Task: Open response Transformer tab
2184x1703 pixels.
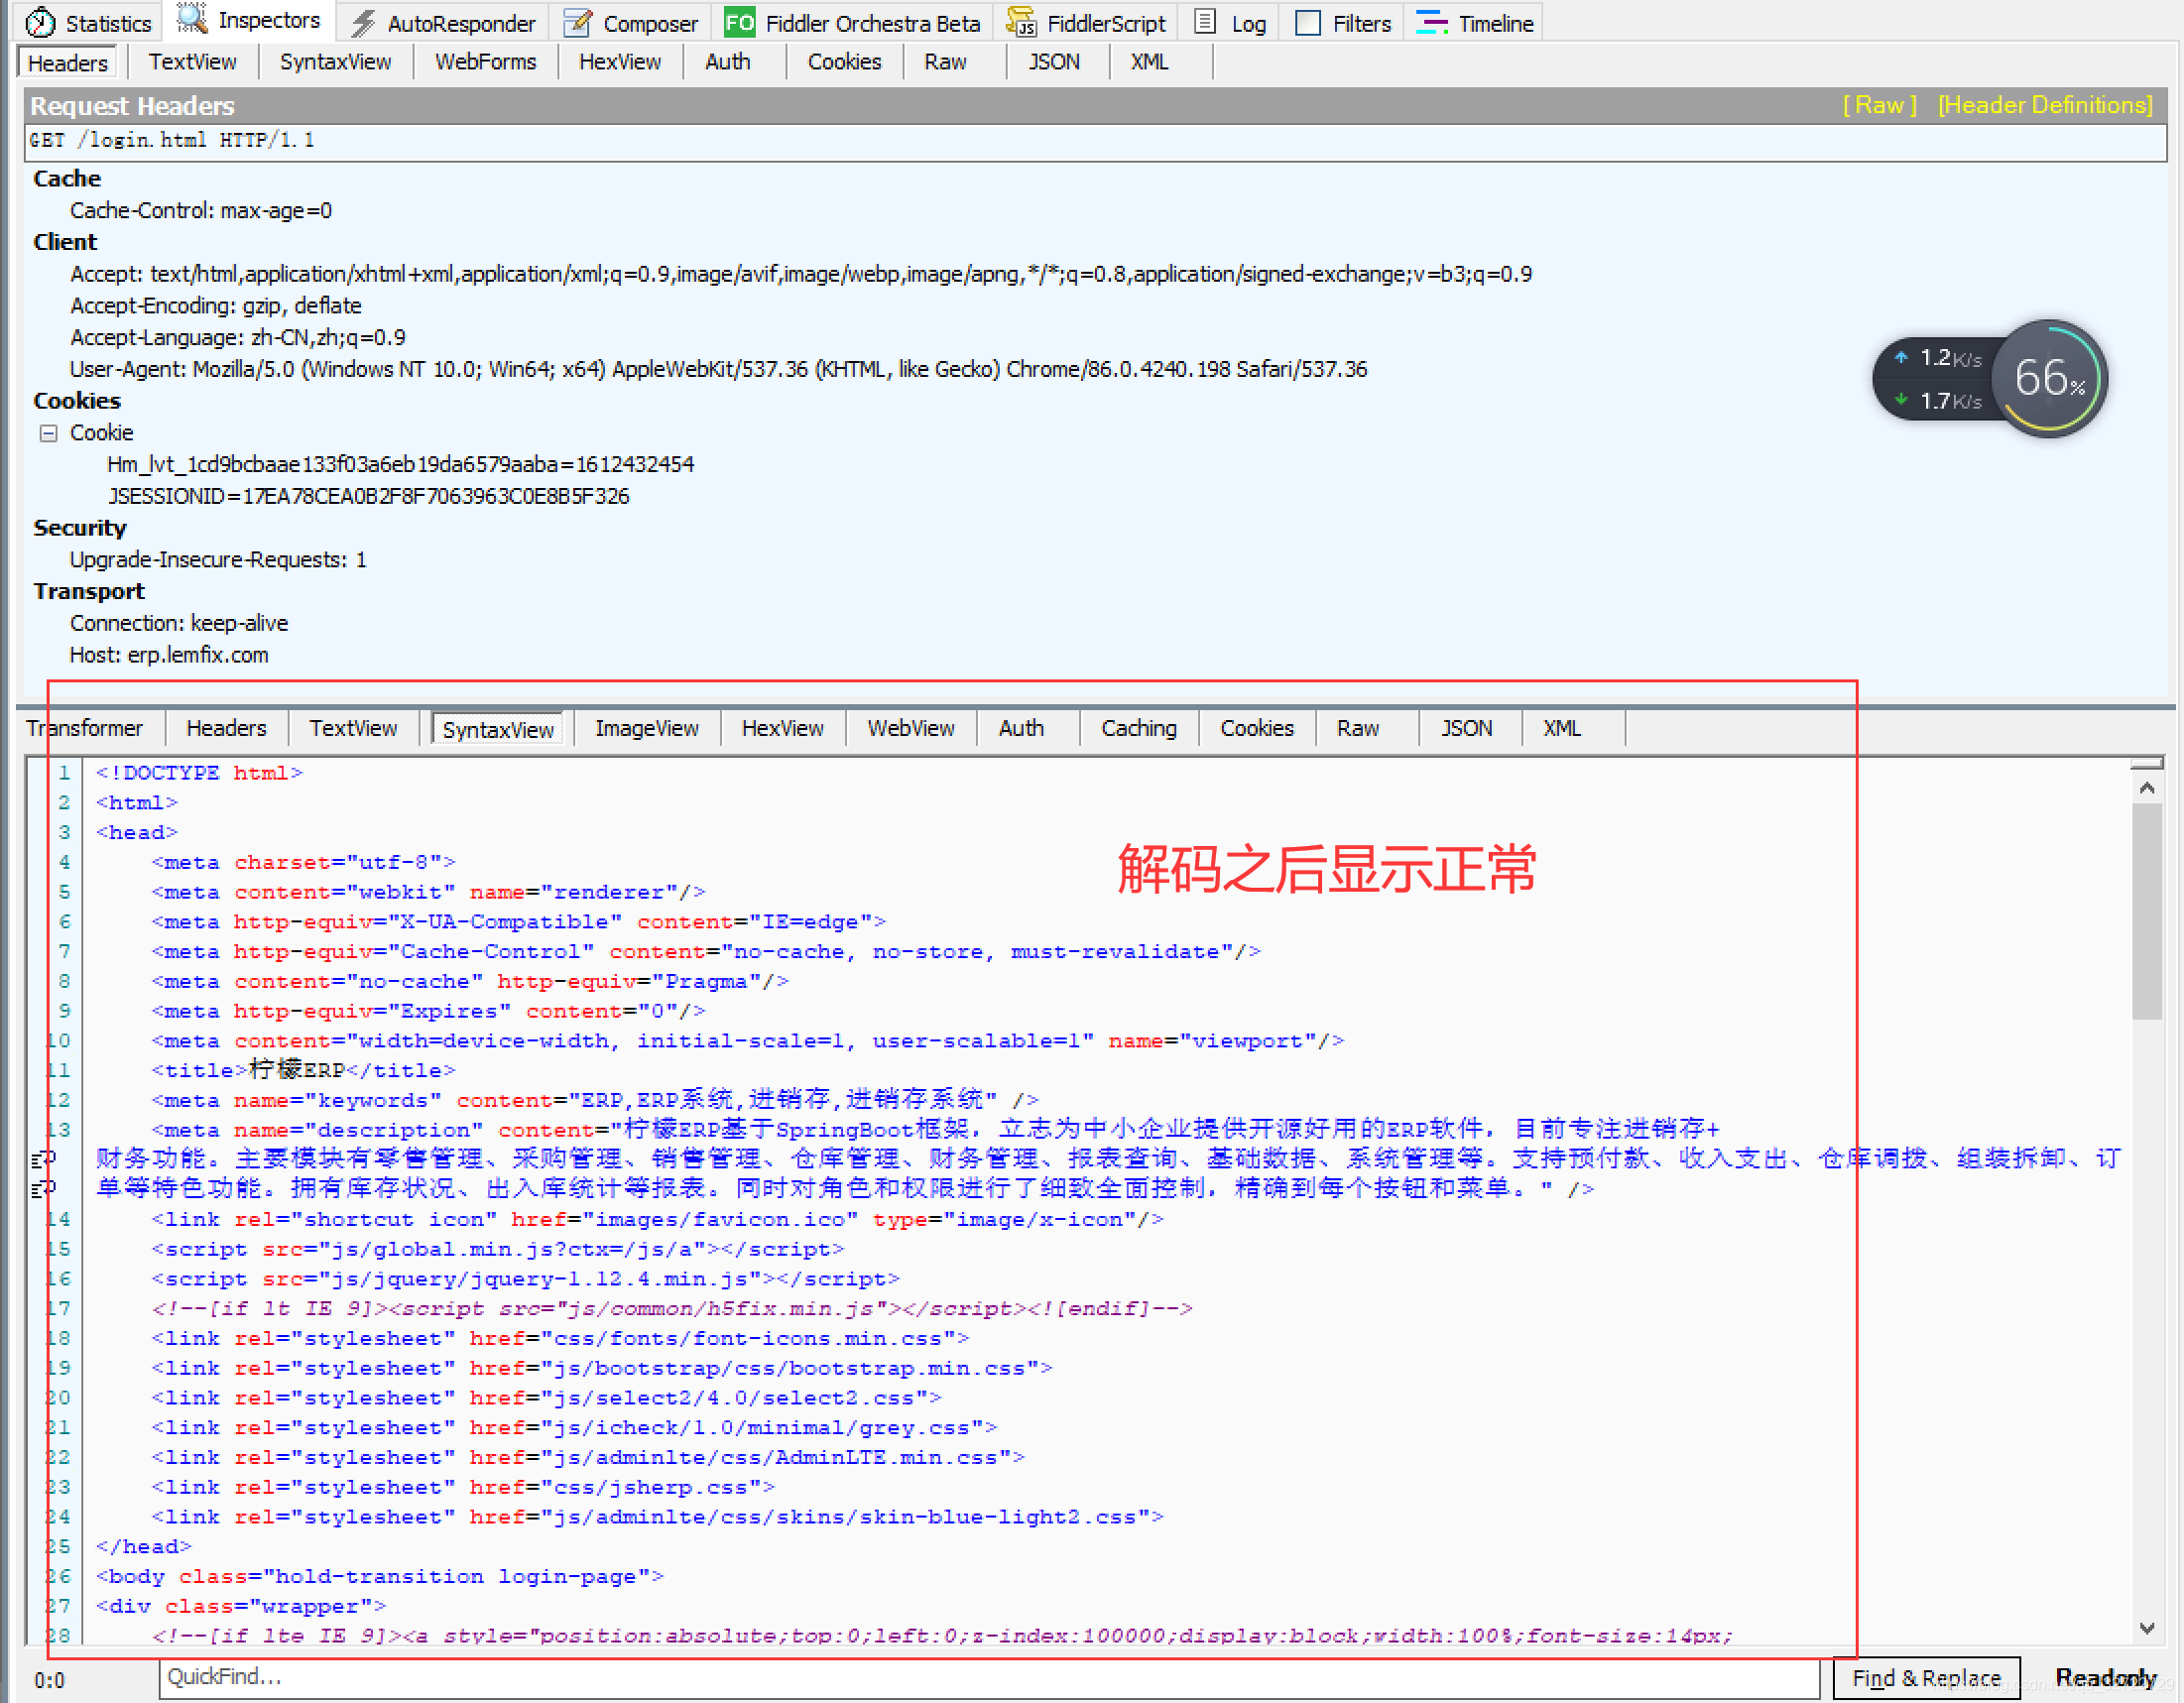Action: [x=84, y=728]
